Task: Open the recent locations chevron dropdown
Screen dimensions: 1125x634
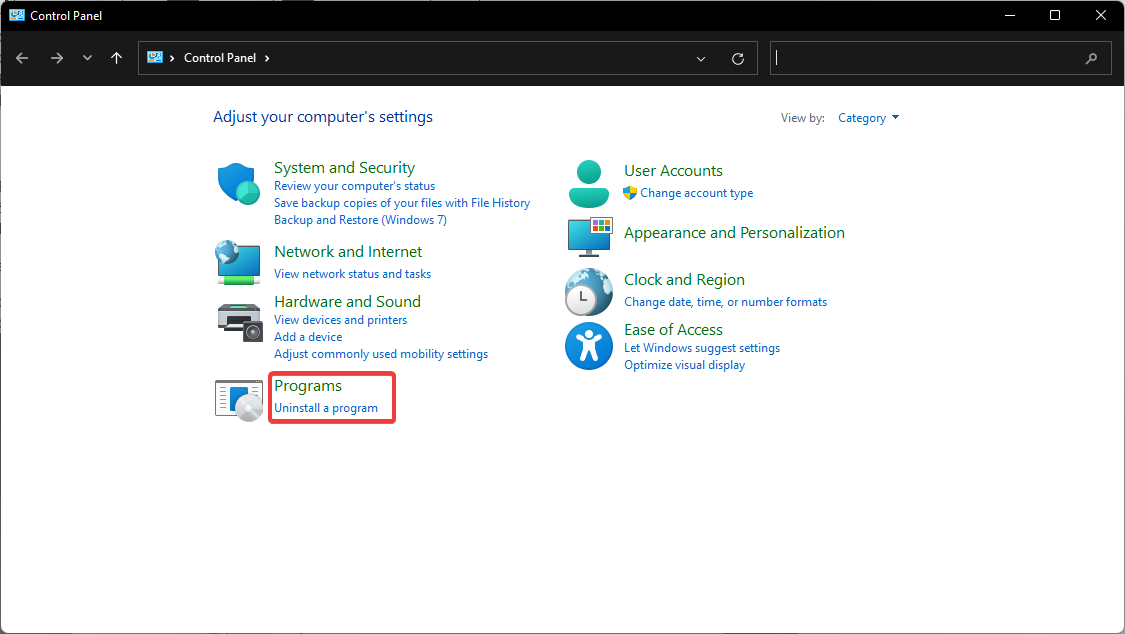Action: (87, 57)
